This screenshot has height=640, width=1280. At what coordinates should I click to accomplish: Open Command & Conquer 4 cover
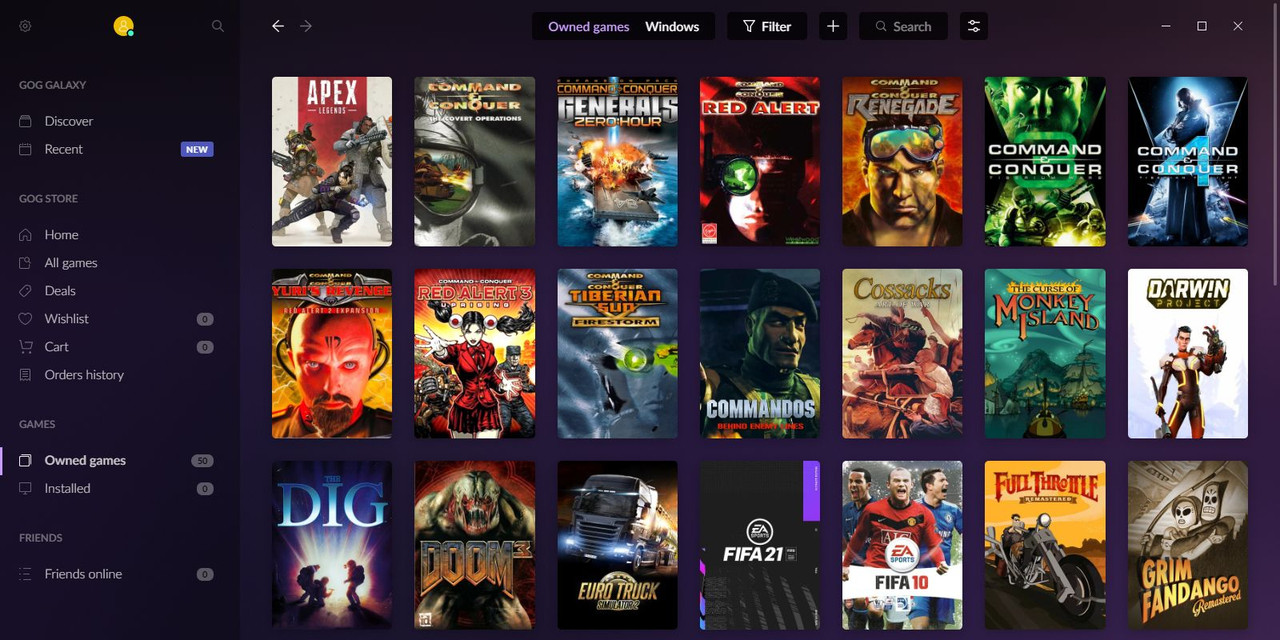click(x=1188, y=161)
